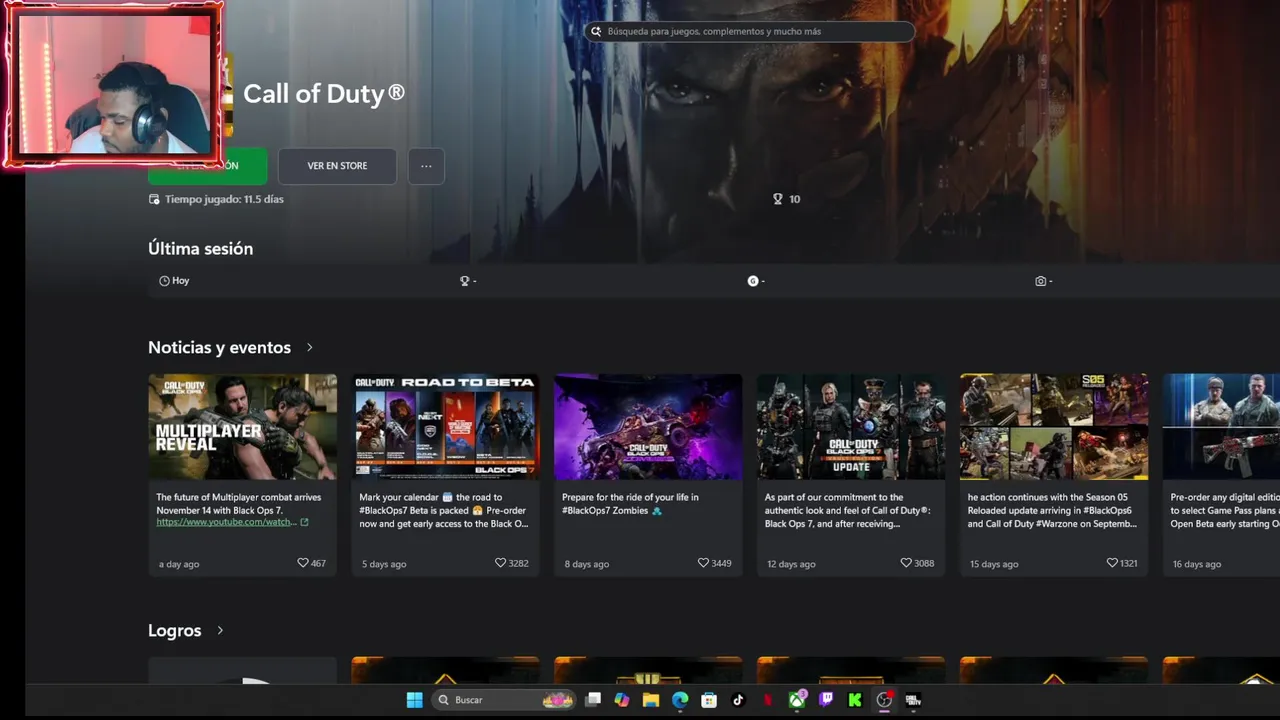
Task: Click heart icon on the 3088 likes post
Action: point(906,563)
